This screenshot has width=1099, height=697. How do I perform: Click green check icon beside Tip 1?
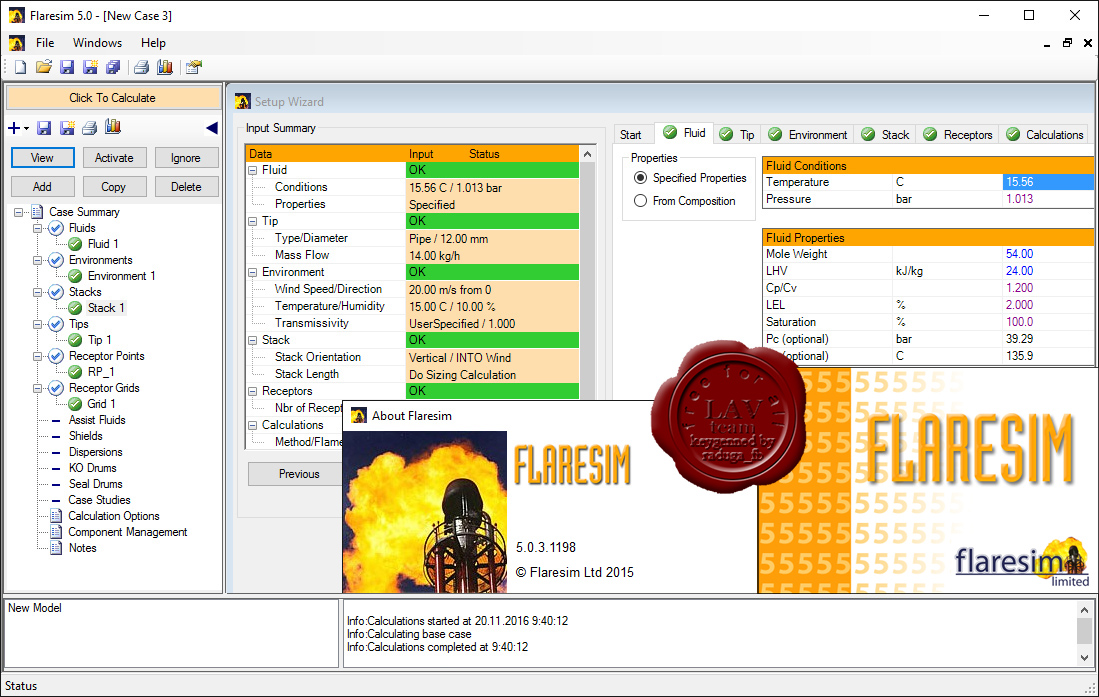coord(75,340)
